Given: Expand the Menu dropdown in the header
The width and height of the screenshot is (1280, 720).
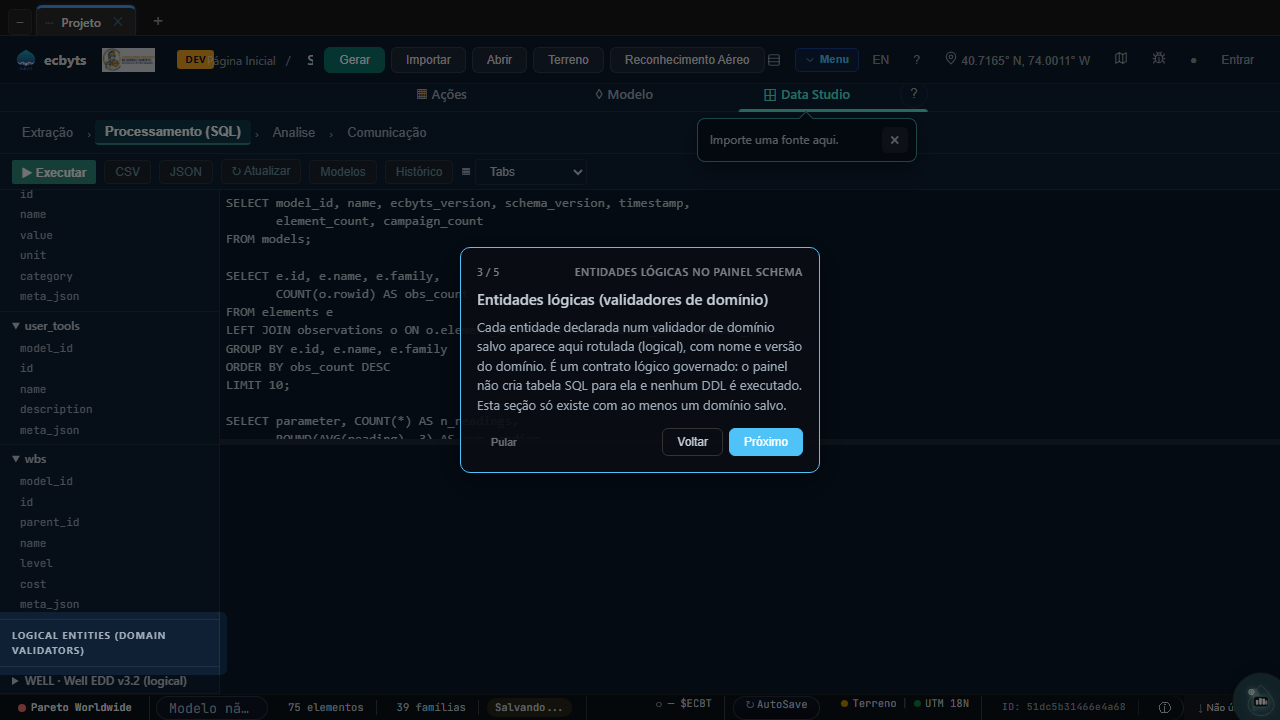Looking at the screenshot, I should click(827, 60).
